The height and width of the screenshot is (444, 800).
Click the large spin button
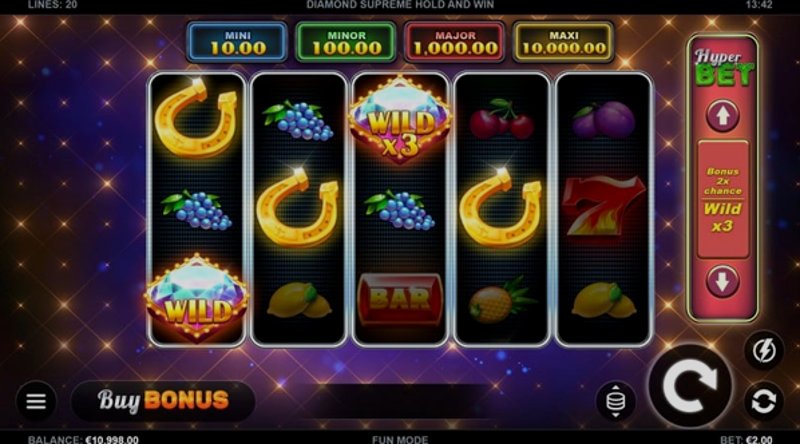click(x=690, y=386)
